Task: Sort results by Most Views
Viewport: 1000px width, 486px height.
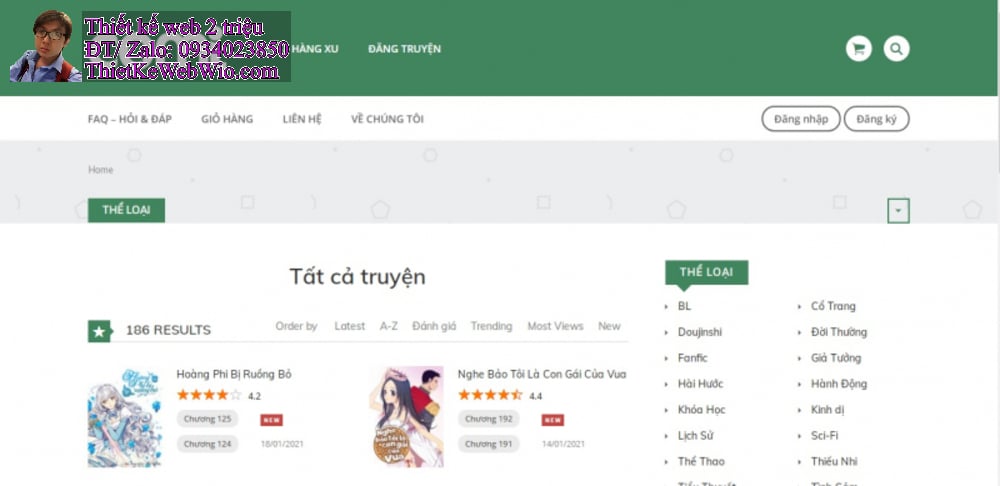Action: point(555,326)
